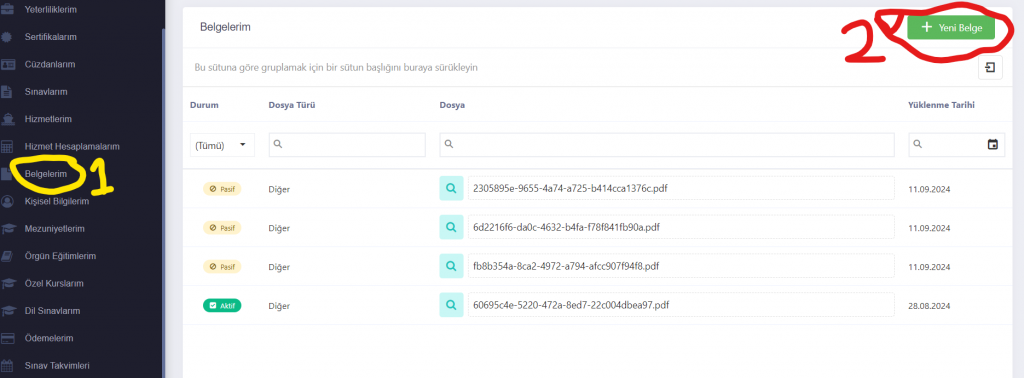Click file name 60695c4e-5220-472a-8ed7-22c004dbea97.pdf
The image size is (1024, 378).
point(571,304)
